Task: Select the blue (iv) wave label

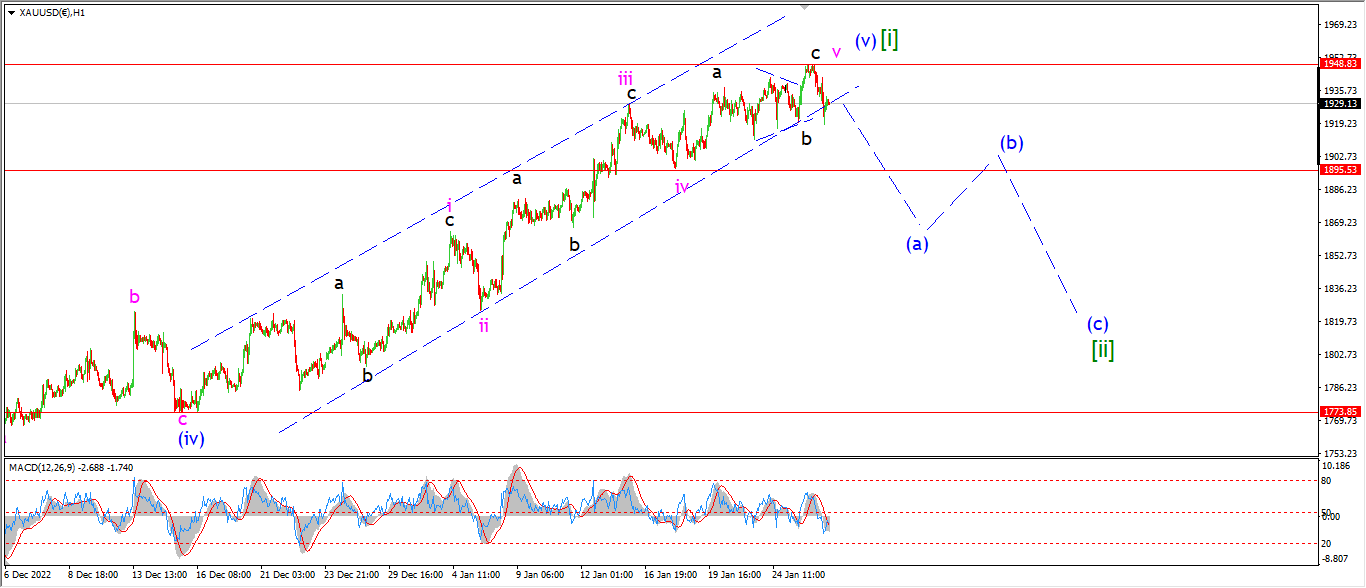Action: [191, 438]
